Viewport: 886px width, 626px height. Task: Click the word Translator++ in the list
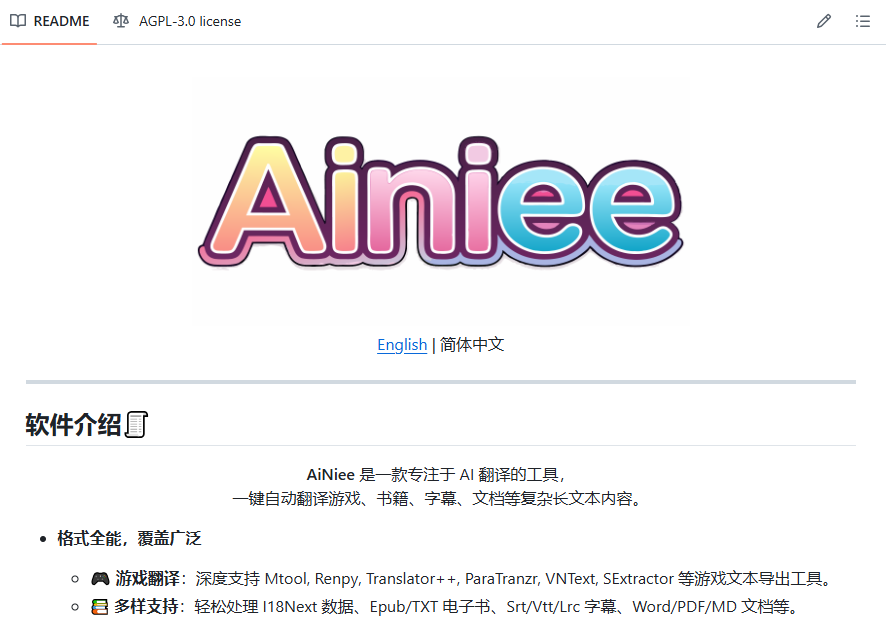411,579
